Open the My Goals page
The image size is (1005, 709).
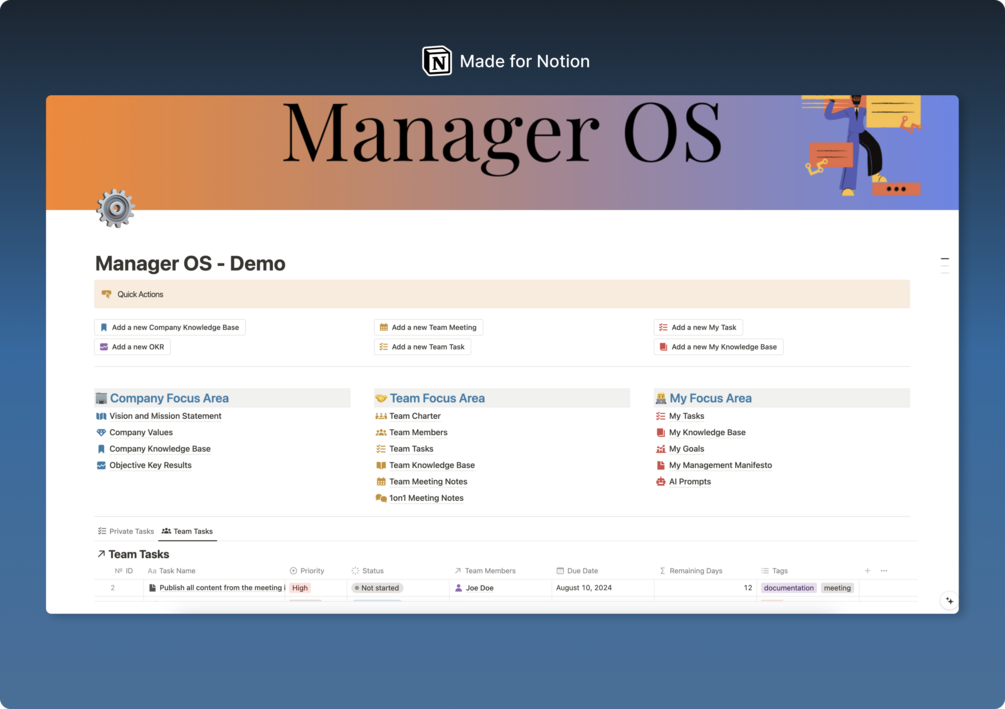click(686, 449)
